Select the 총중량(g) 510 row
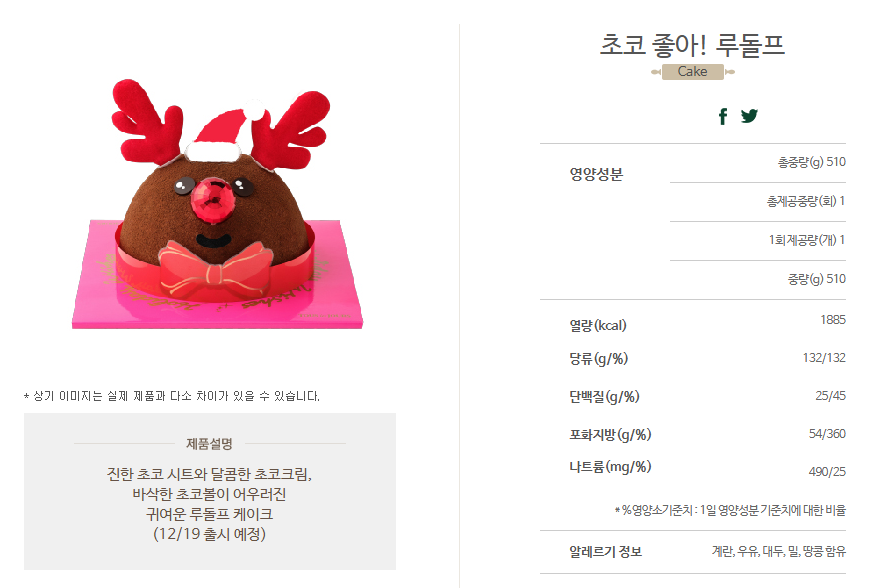Screen dimensions: 871x588 pyautogui.click(x=758, y=162)
